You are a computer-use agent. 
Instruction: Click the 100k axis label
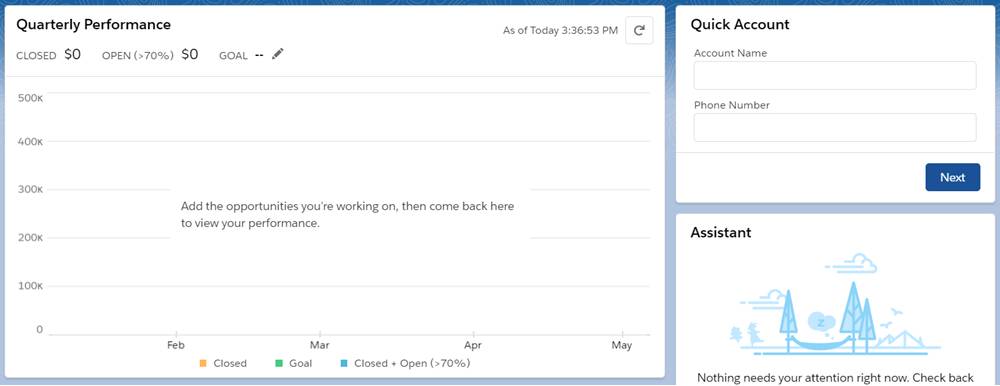click(x=31, y=286)
